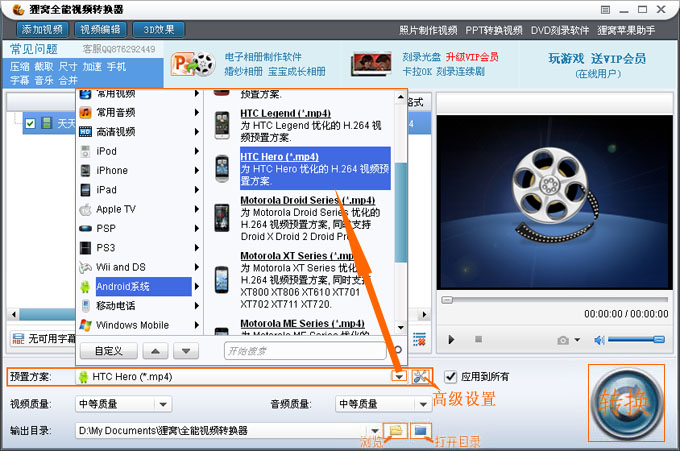Click the HTC Legend phone thumbnail
Image resolution: width=680 pixels, height=451 pixels.
tap(222, 125)
